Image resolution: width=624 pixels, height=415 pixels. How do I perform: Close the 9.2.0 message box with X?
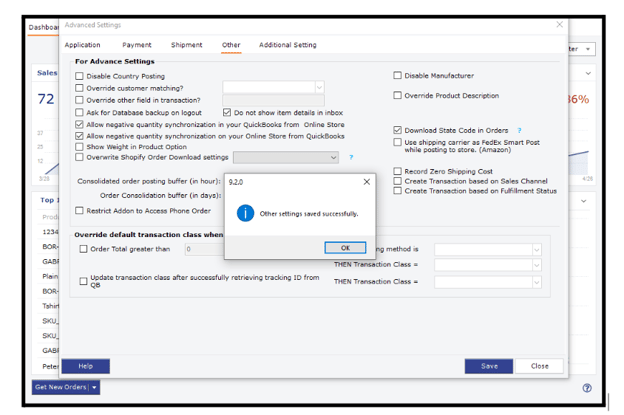click(x=366, y=182)
